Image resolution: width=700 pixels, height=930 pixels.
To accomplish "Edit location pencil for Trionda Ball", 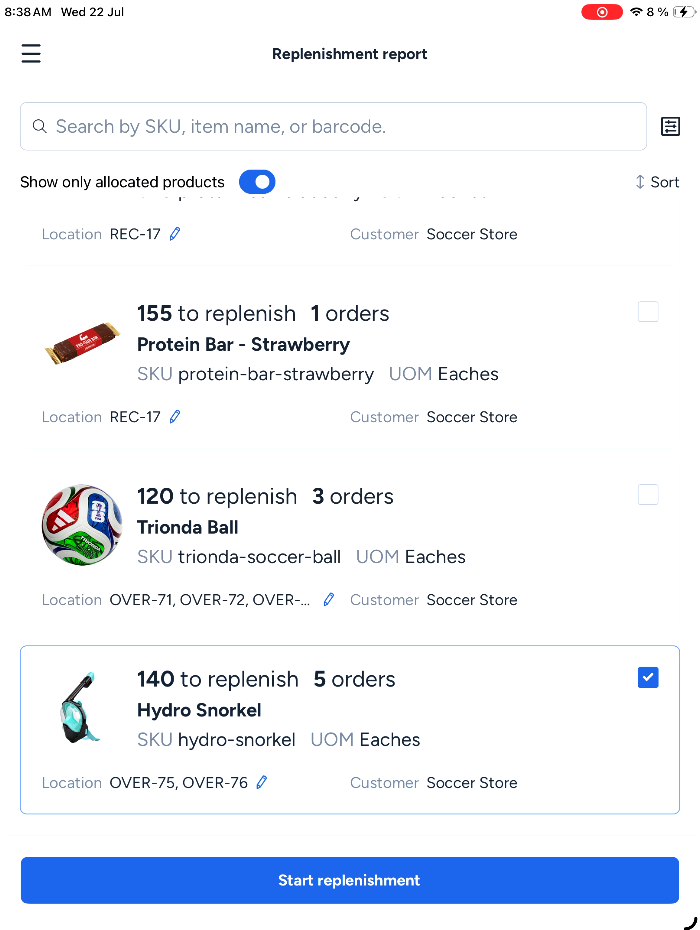I will pos(329,600).
